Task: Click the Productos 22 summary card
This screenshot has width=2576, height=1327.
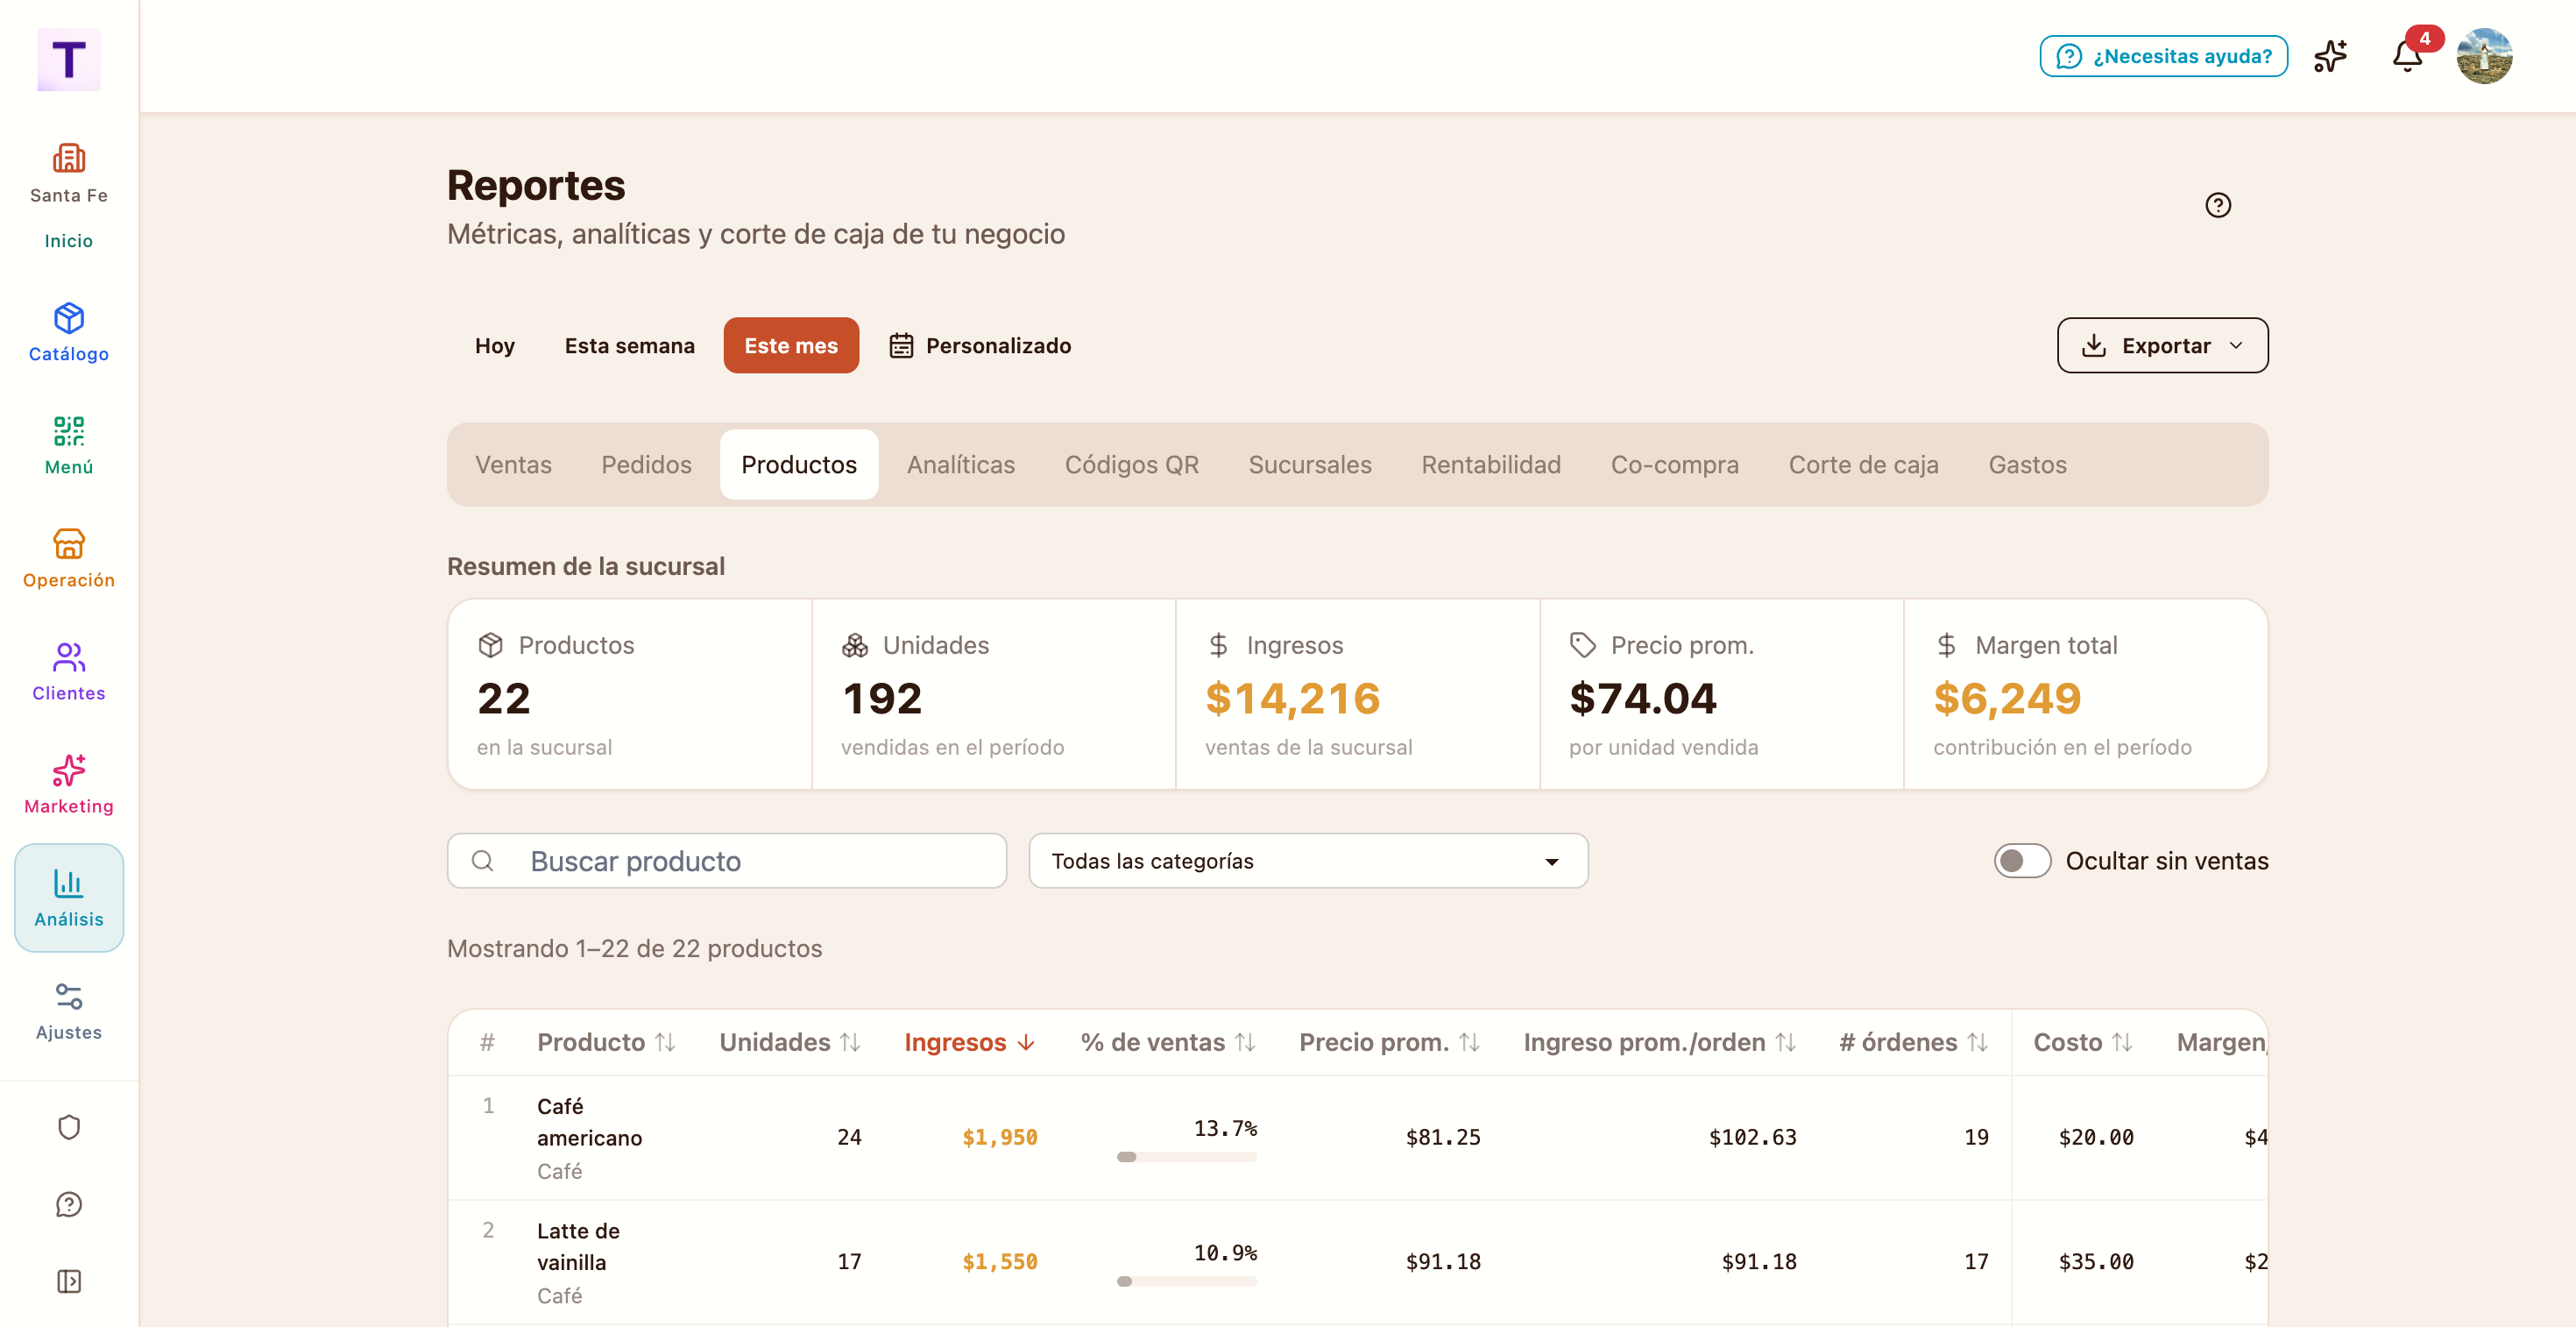Action: click(630, 694)
